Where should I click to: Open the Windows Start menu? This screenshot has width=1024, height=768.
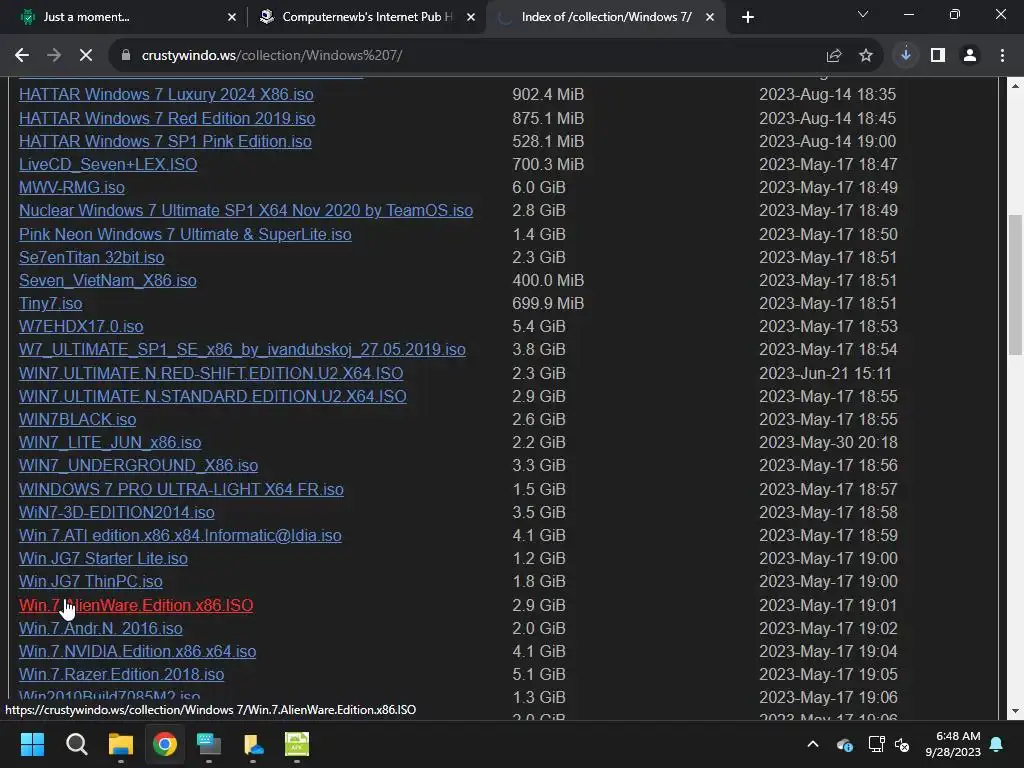pyautogui.click(x=32, y=744)
